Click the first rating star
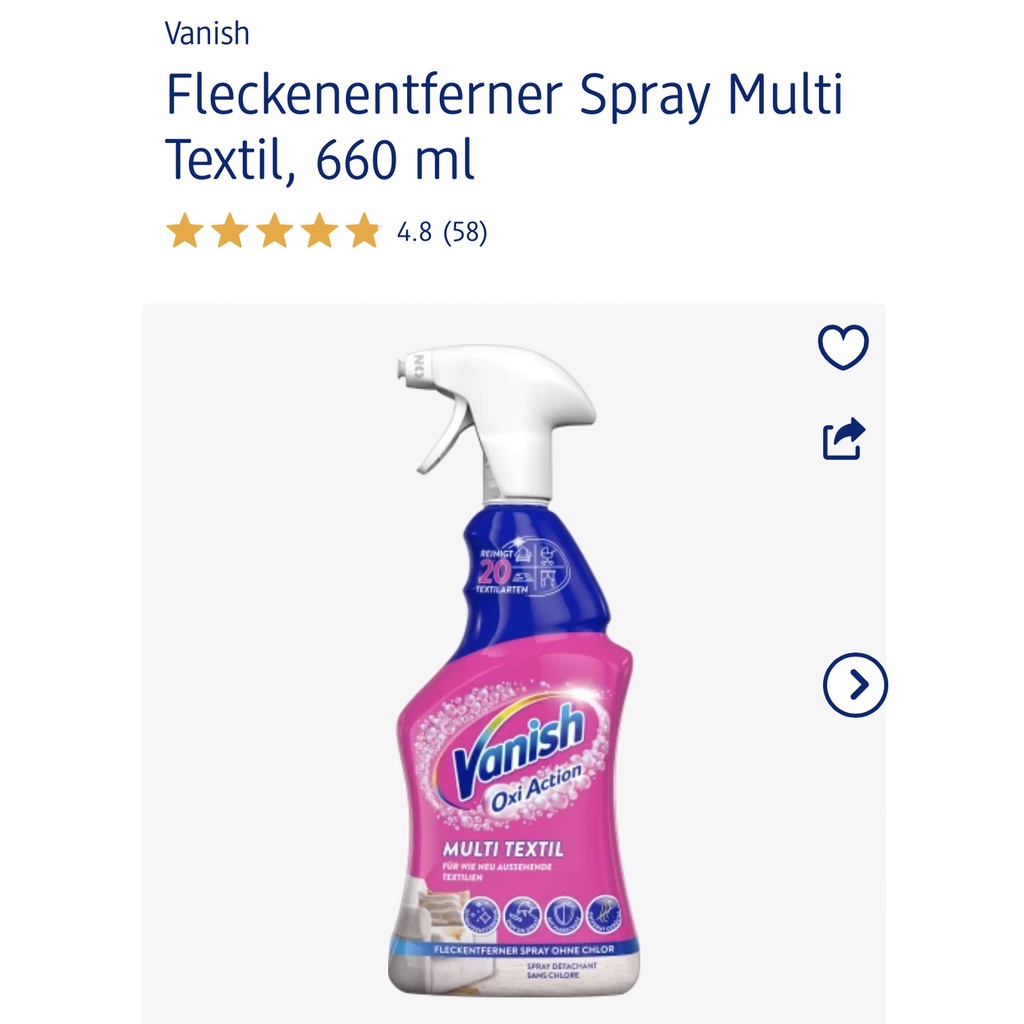This screenshot has width=1024, height=1024. (x=185, y=231)
